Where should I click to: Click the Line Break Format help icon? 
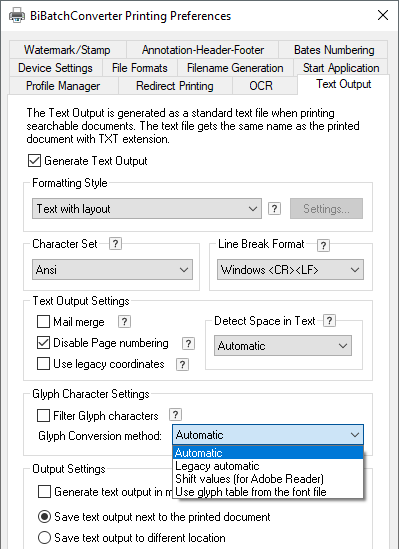323,245
